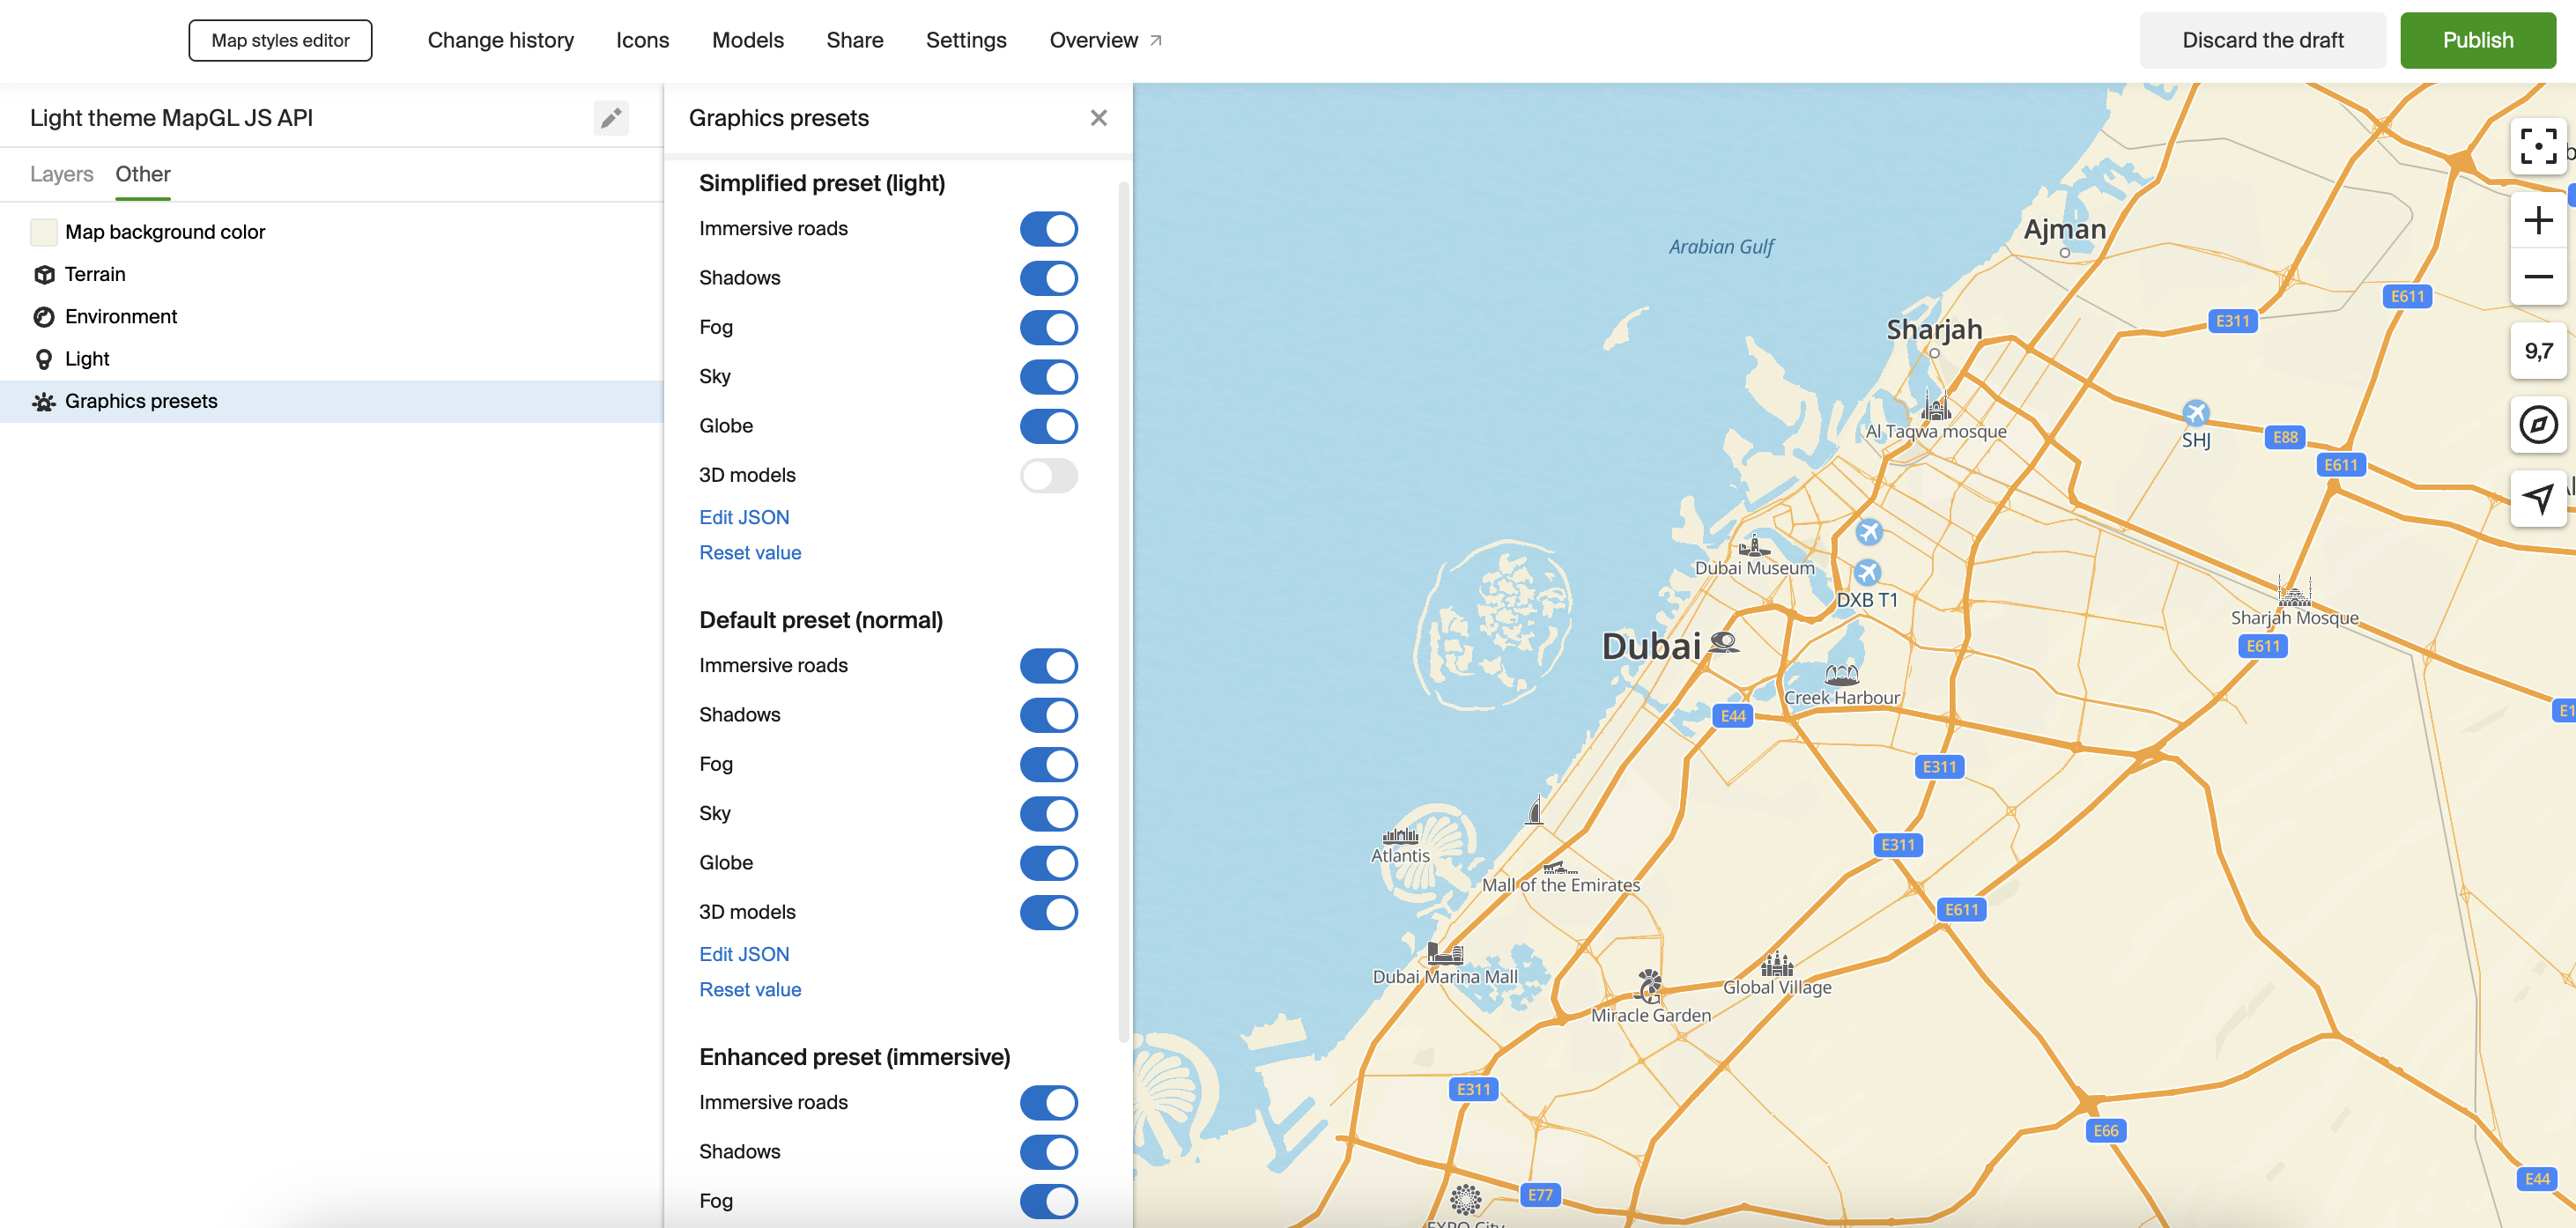
Task: Click the pencil edit style name icon
Action: click(x=610, y=118)
